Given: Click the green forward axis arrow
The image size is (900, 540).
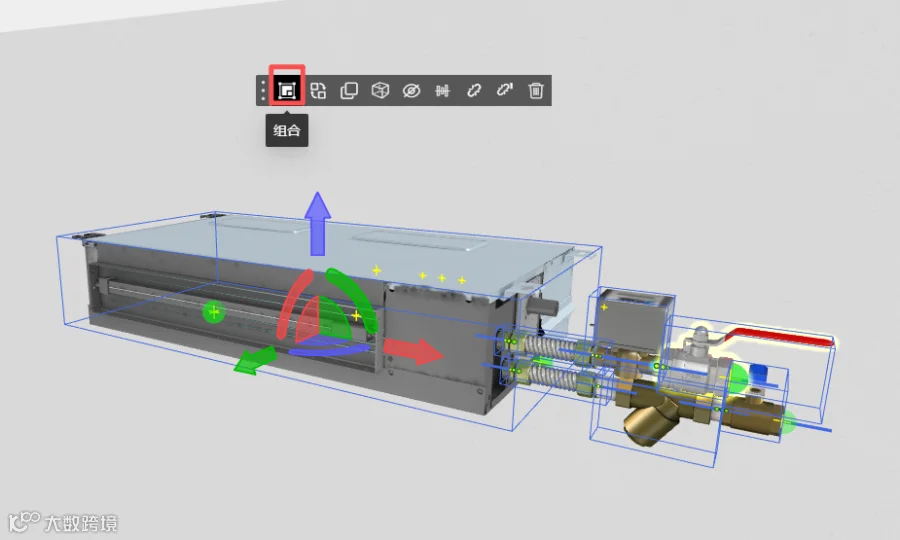Looking at the screenshot, I should 255,360.
